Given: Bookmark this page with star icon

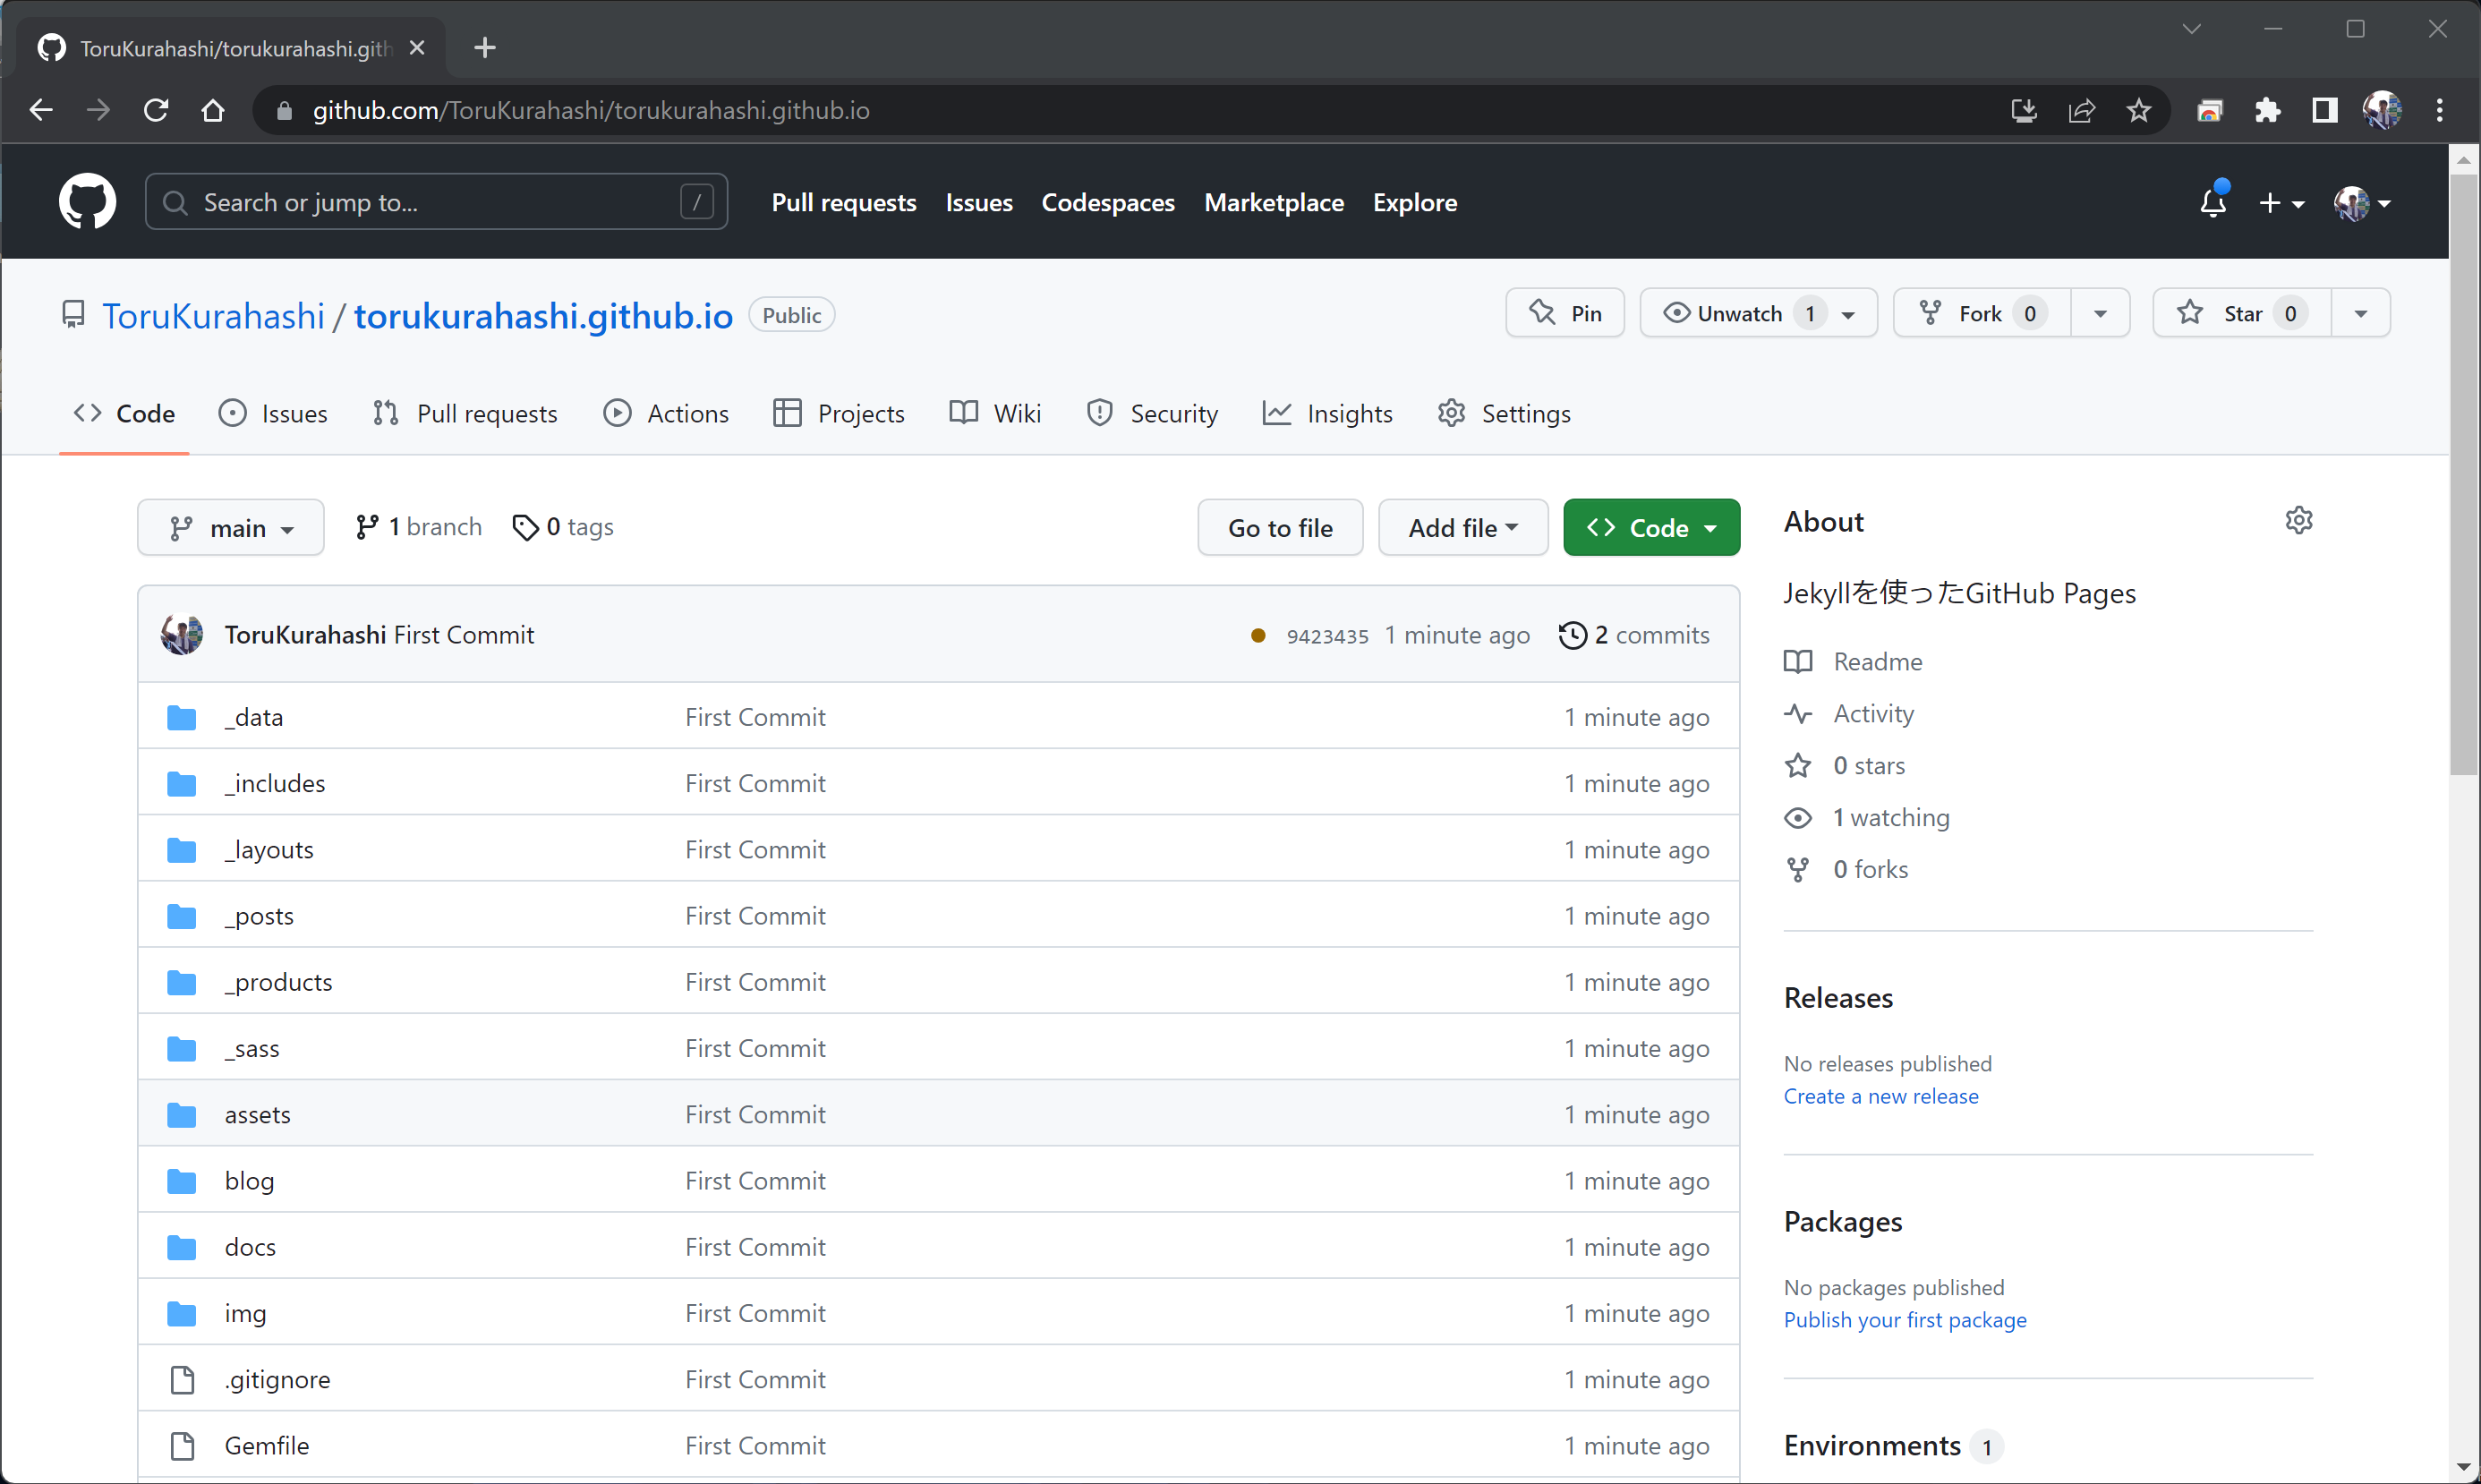Looking at the screenshot, I should 2138,110.
